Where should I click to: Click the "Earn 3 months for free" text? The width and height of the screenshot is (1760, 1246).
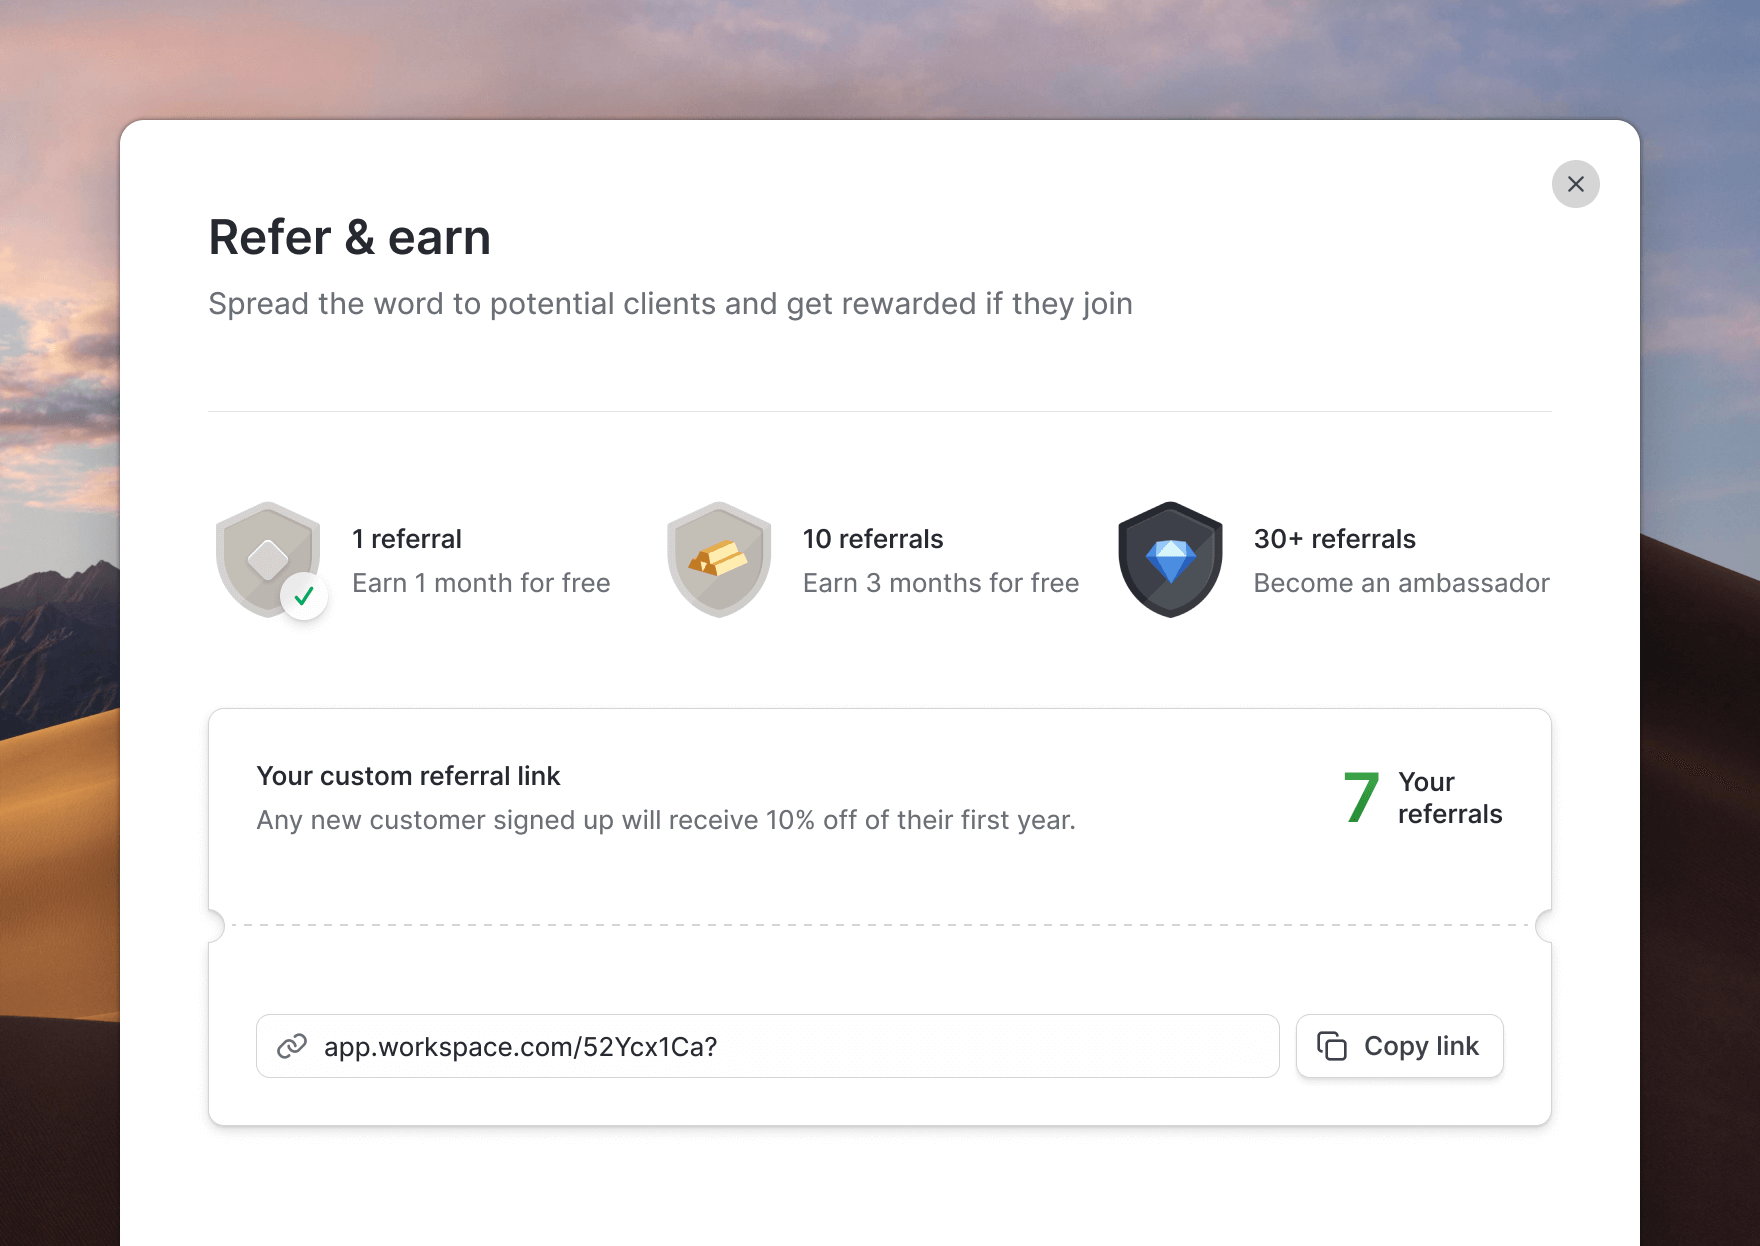tap(940, 583)
